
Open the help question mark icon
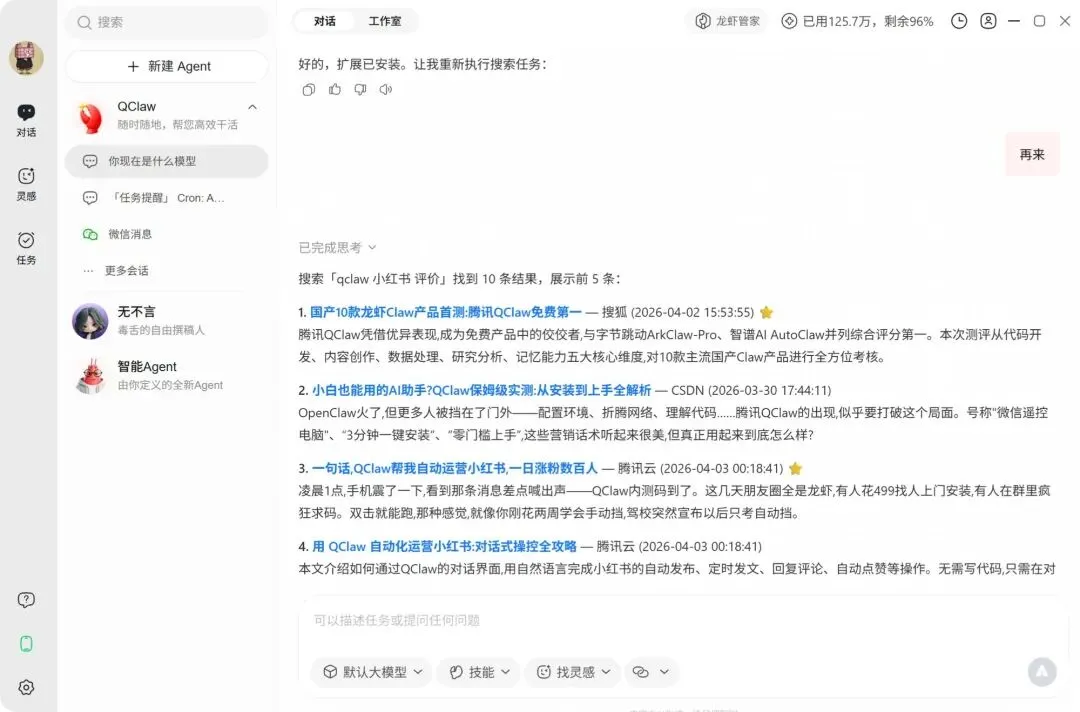(26, 600)
